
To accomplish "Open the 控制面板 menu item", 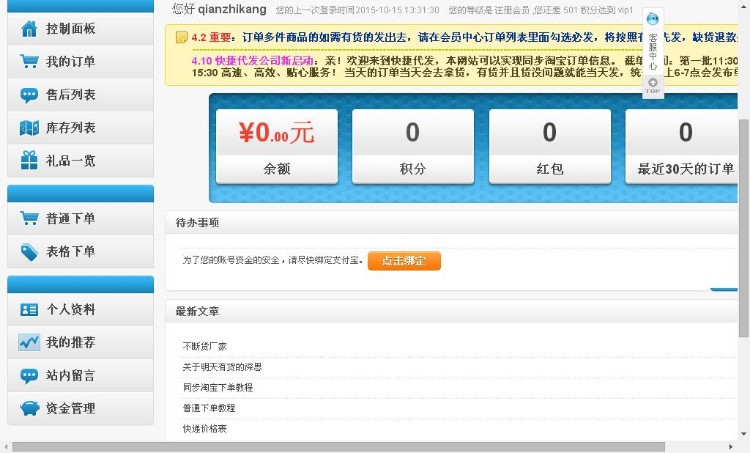I will 80,29.
